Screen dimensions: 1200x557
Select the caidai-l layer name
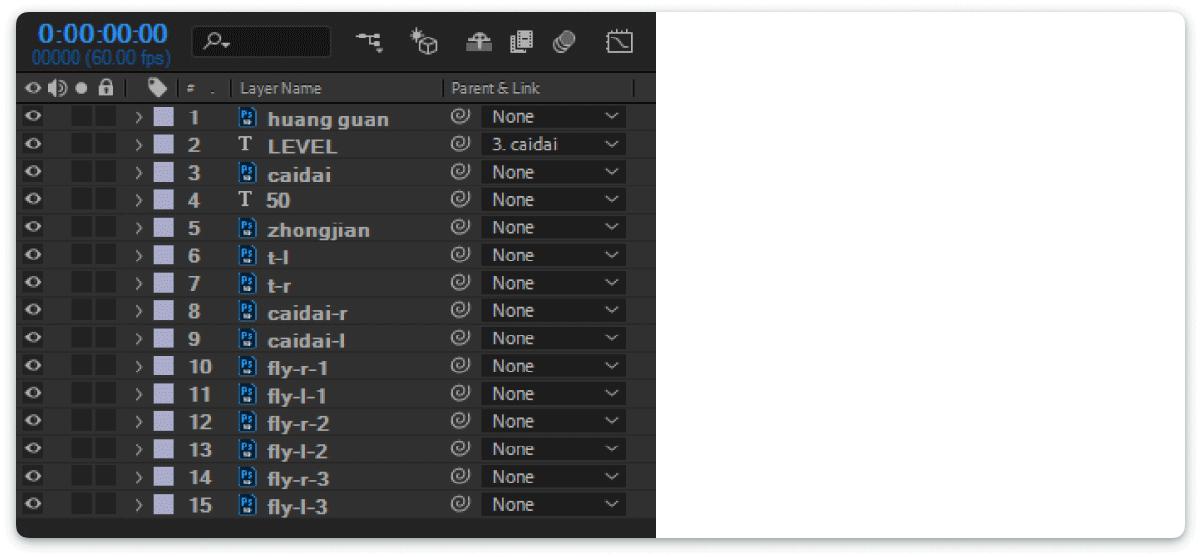[306, 341]
